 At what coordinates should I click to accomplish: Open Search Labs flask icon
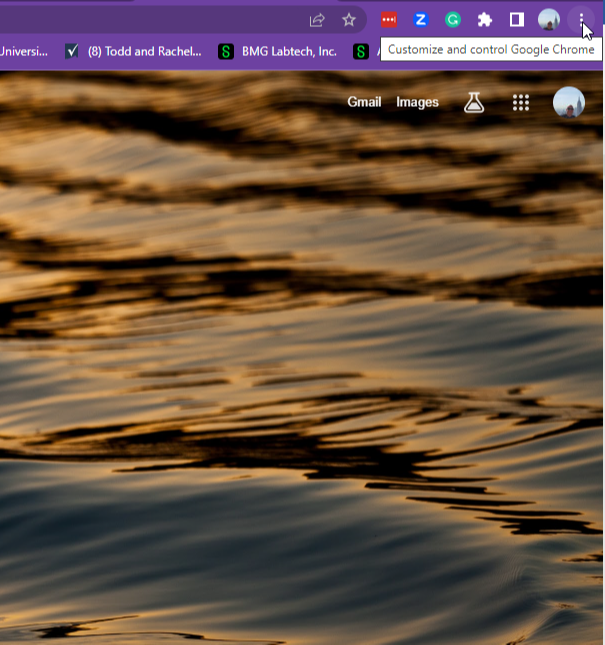(x=474, y=102)
